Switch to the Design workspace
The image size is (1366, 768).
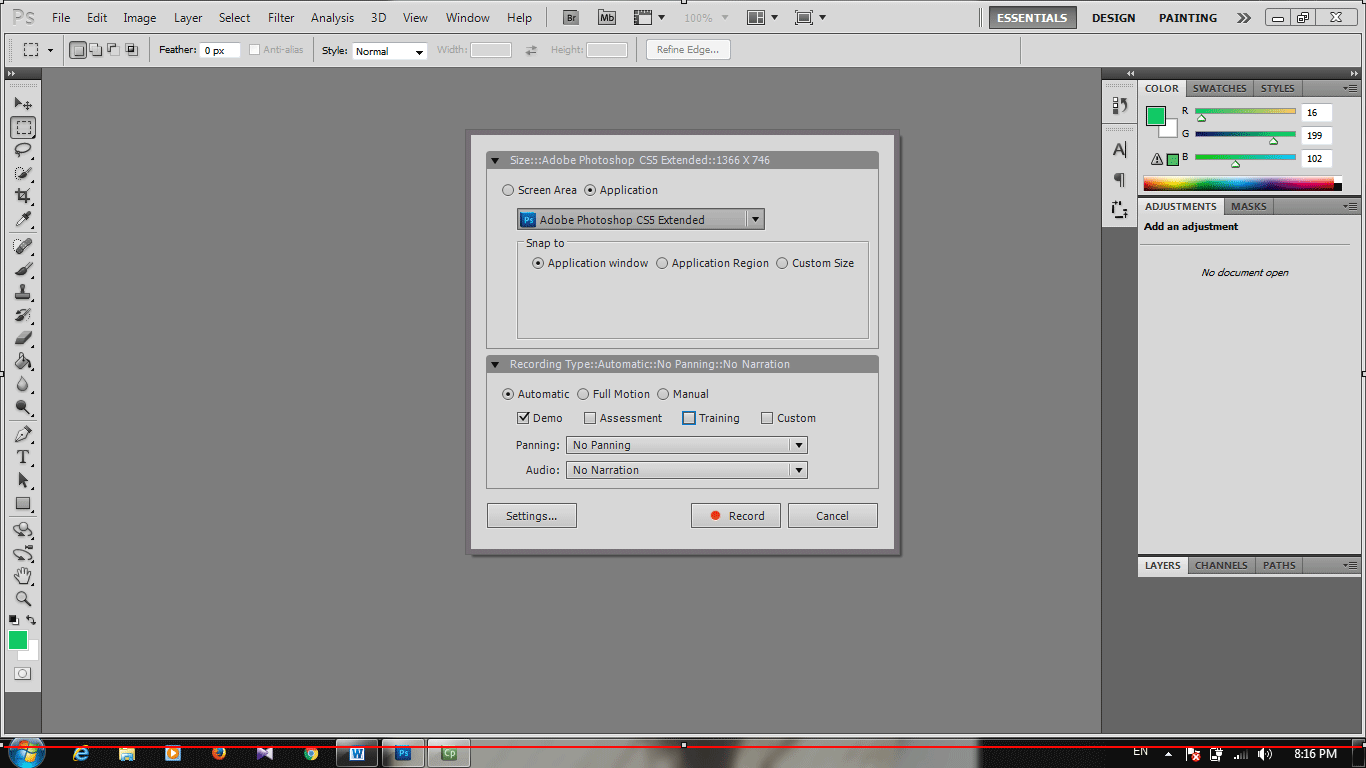click(1113, 18)
